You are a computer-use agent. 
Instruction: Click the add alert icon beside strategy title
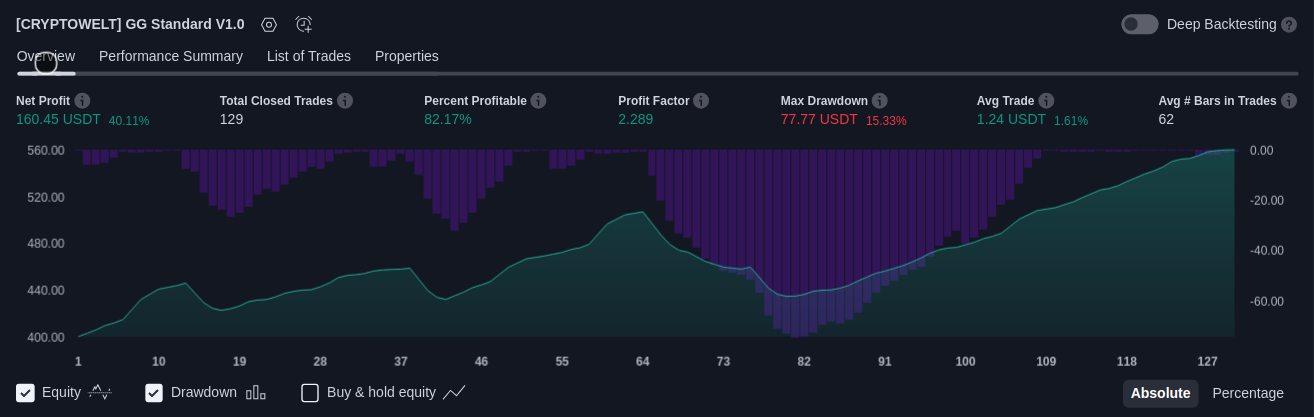point(304,24)
